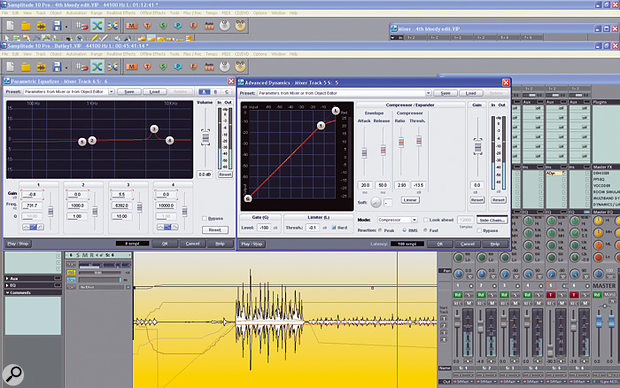Click New project icon in 4th Moody edit window toolbar

[x=10, y=26]
